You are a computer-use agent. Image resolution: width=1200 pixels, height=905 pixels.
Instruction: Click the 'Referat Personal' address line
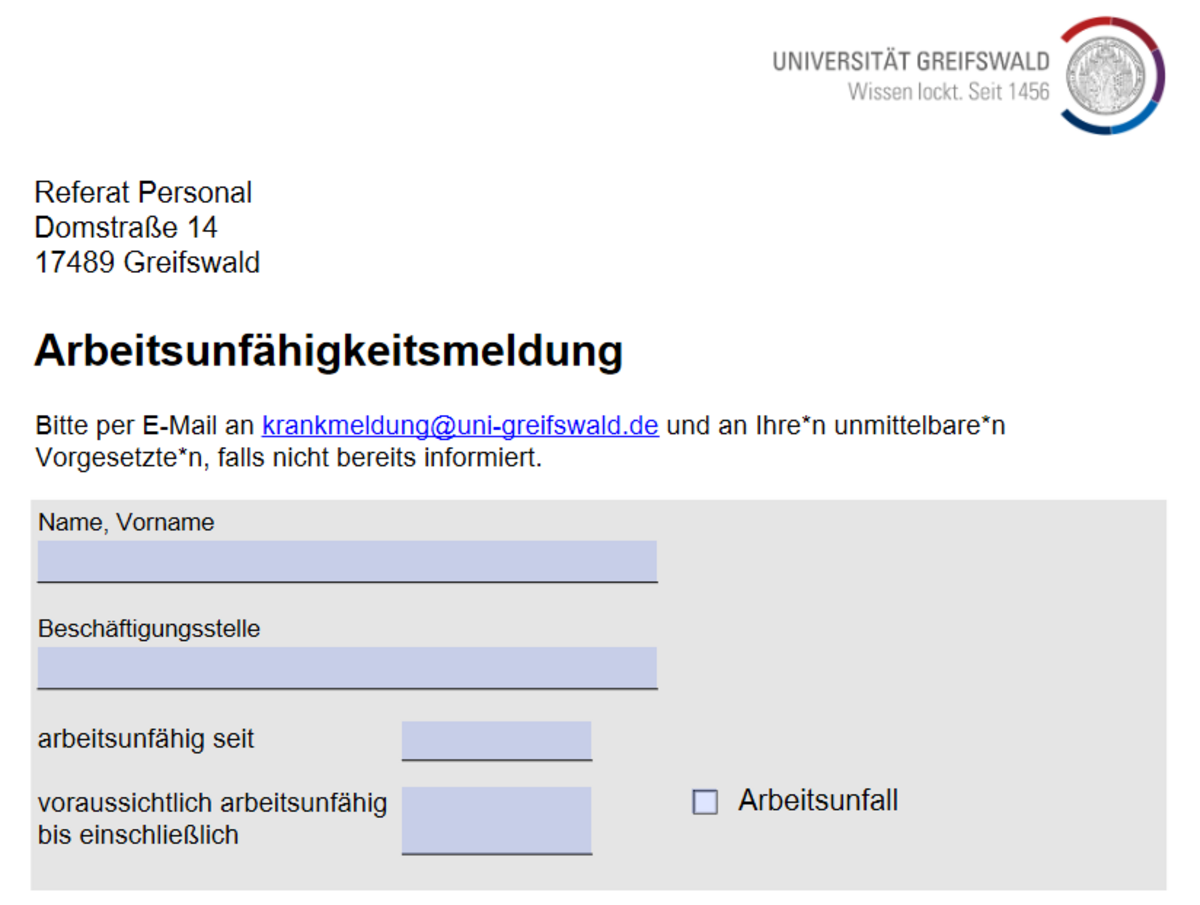[x=143, y=192]
